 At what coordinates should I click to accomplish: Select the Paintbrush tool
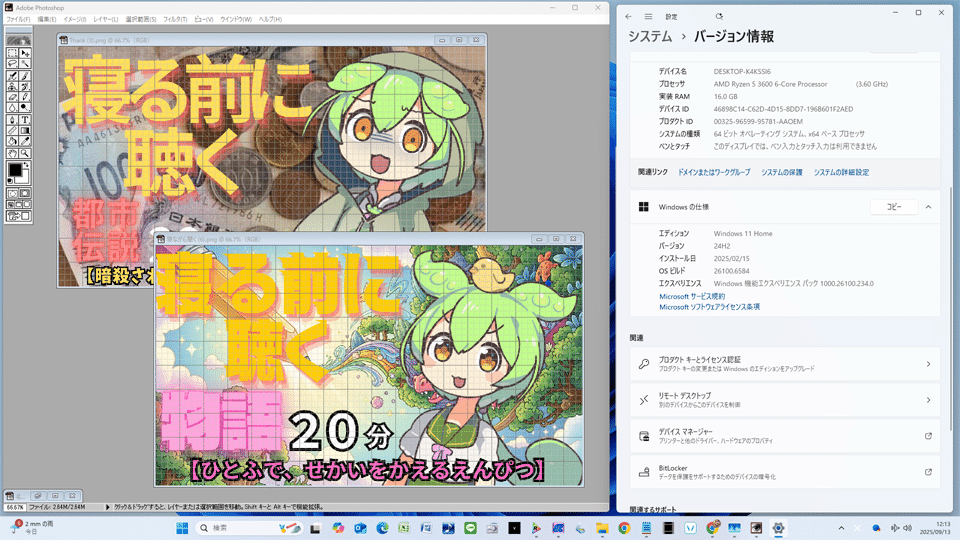(x=25, y=76)
